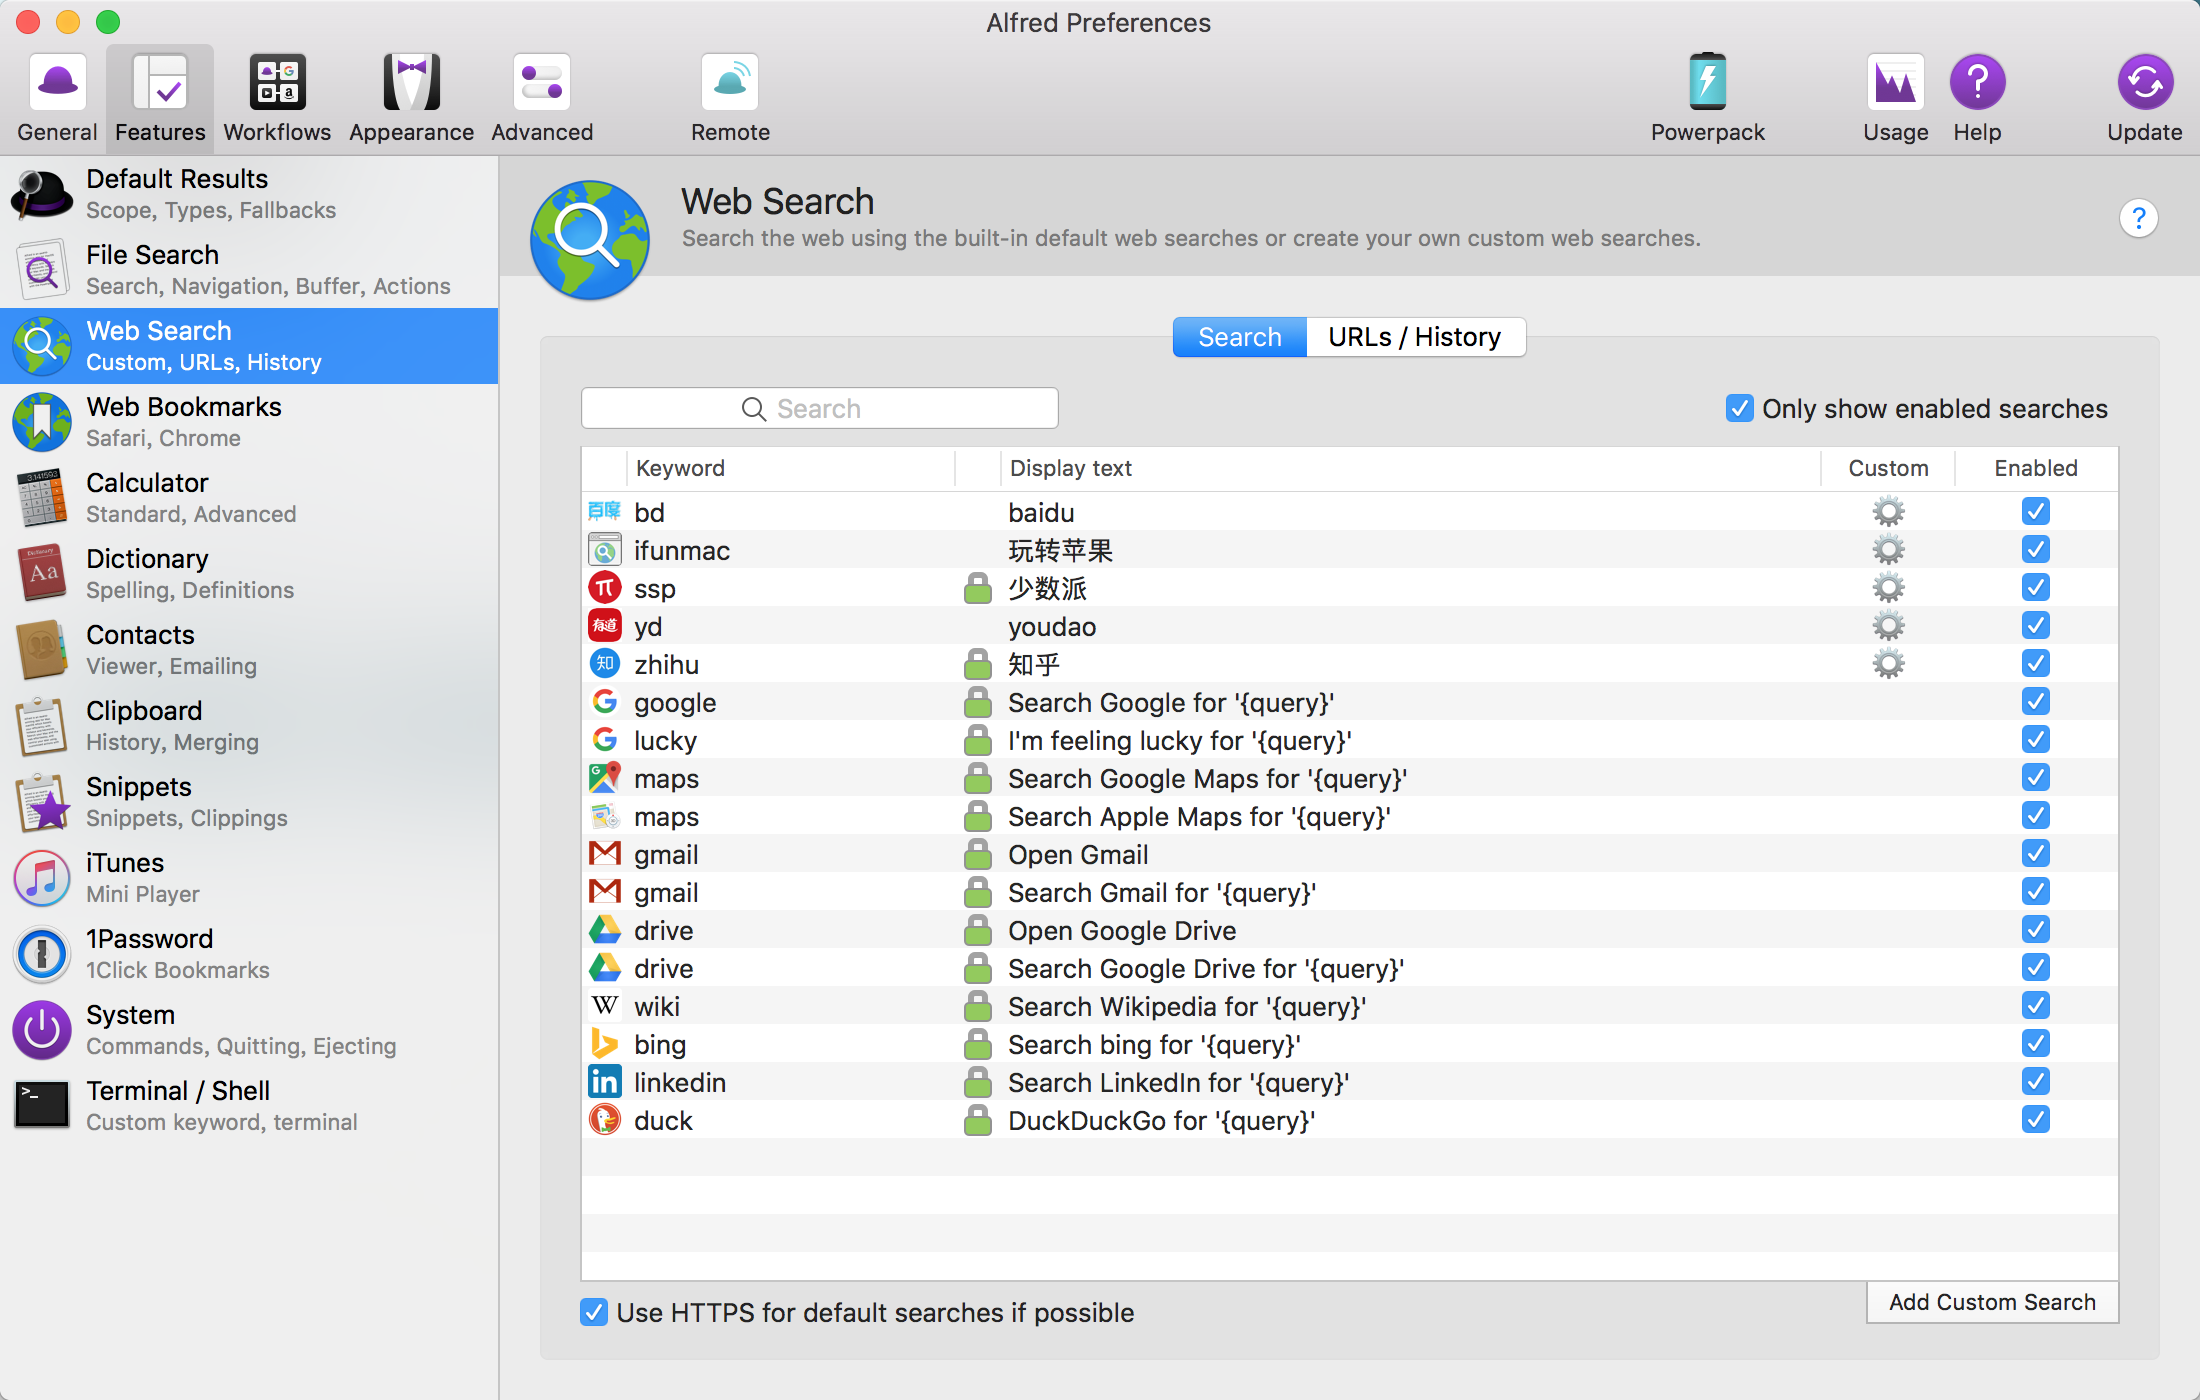Open the Appearance preferences pane
Viewport: 2200px width, 1400px height.
(x=411, y=98)
